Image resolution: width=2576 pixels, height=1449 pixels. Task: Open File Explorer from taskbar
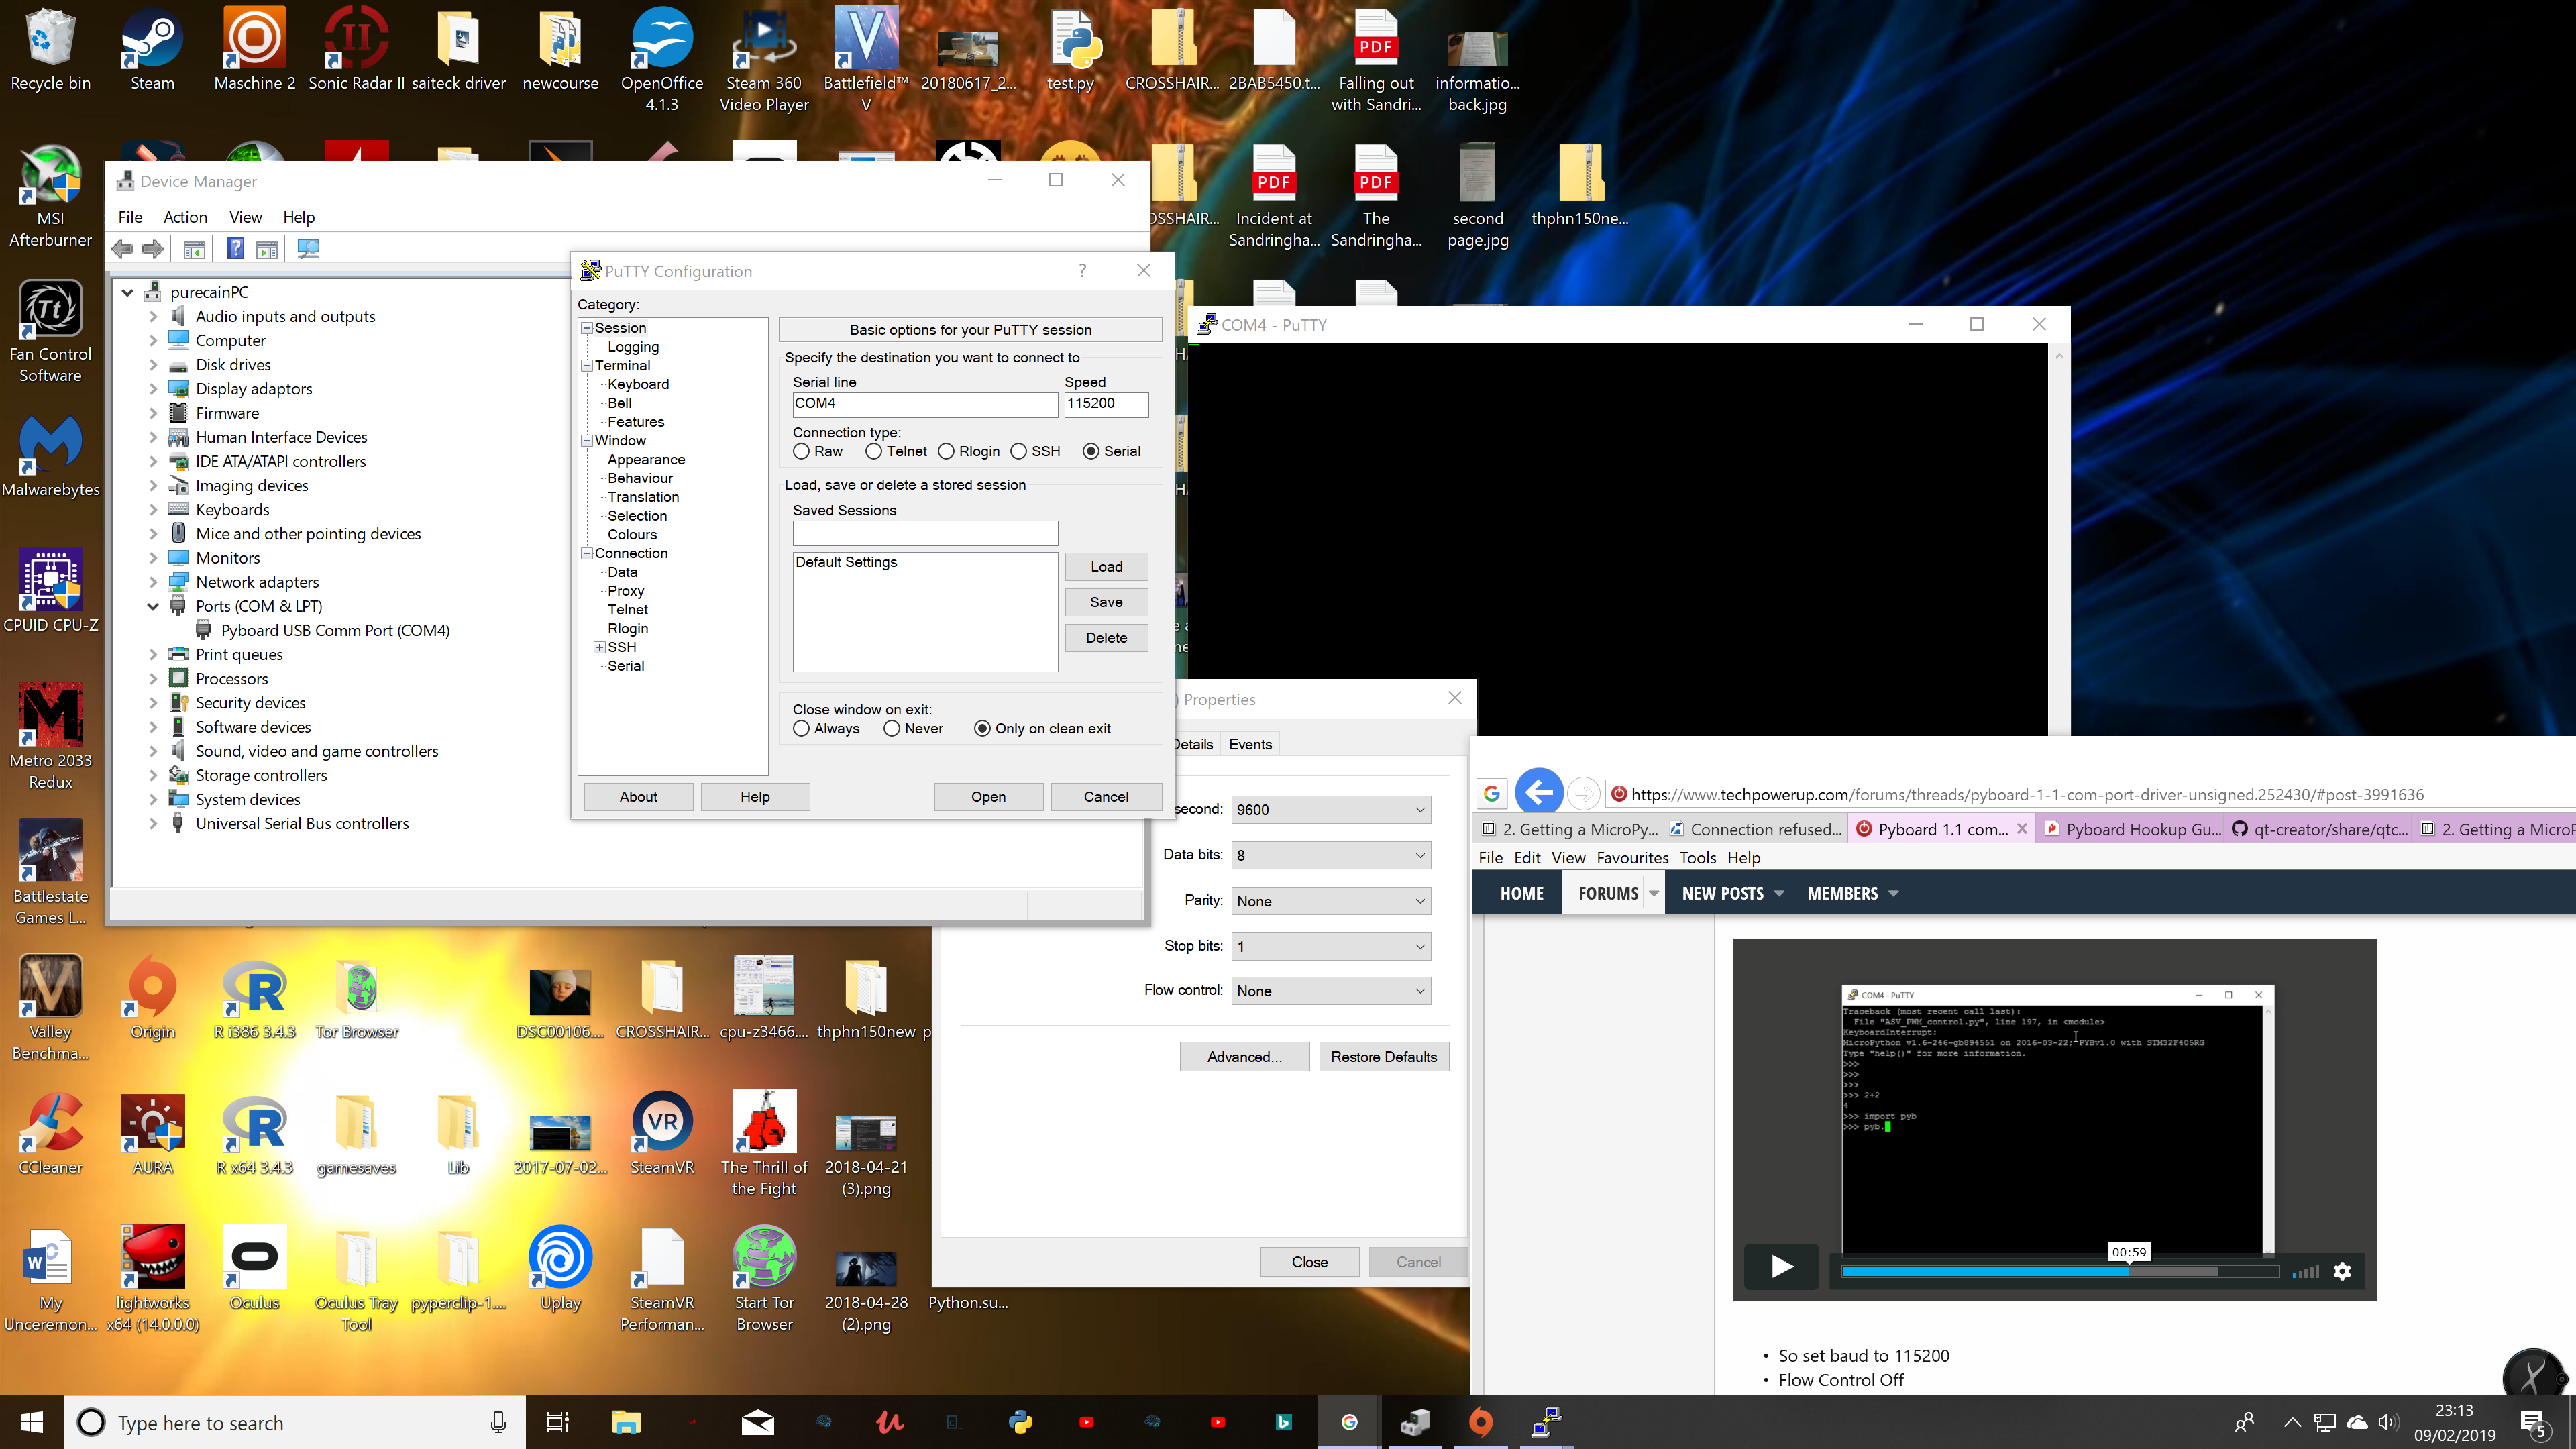click(x=626, y=1422)
